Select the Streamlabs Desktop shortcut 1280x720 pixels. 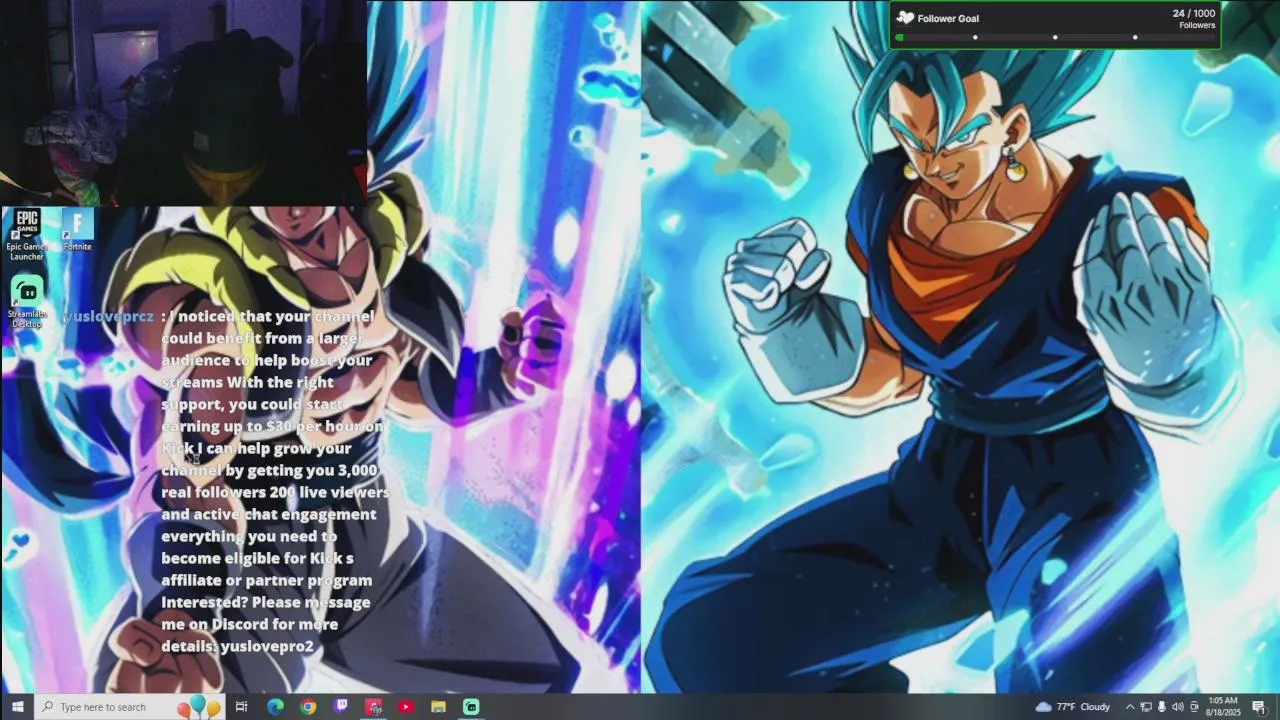(x=27, y=302)
